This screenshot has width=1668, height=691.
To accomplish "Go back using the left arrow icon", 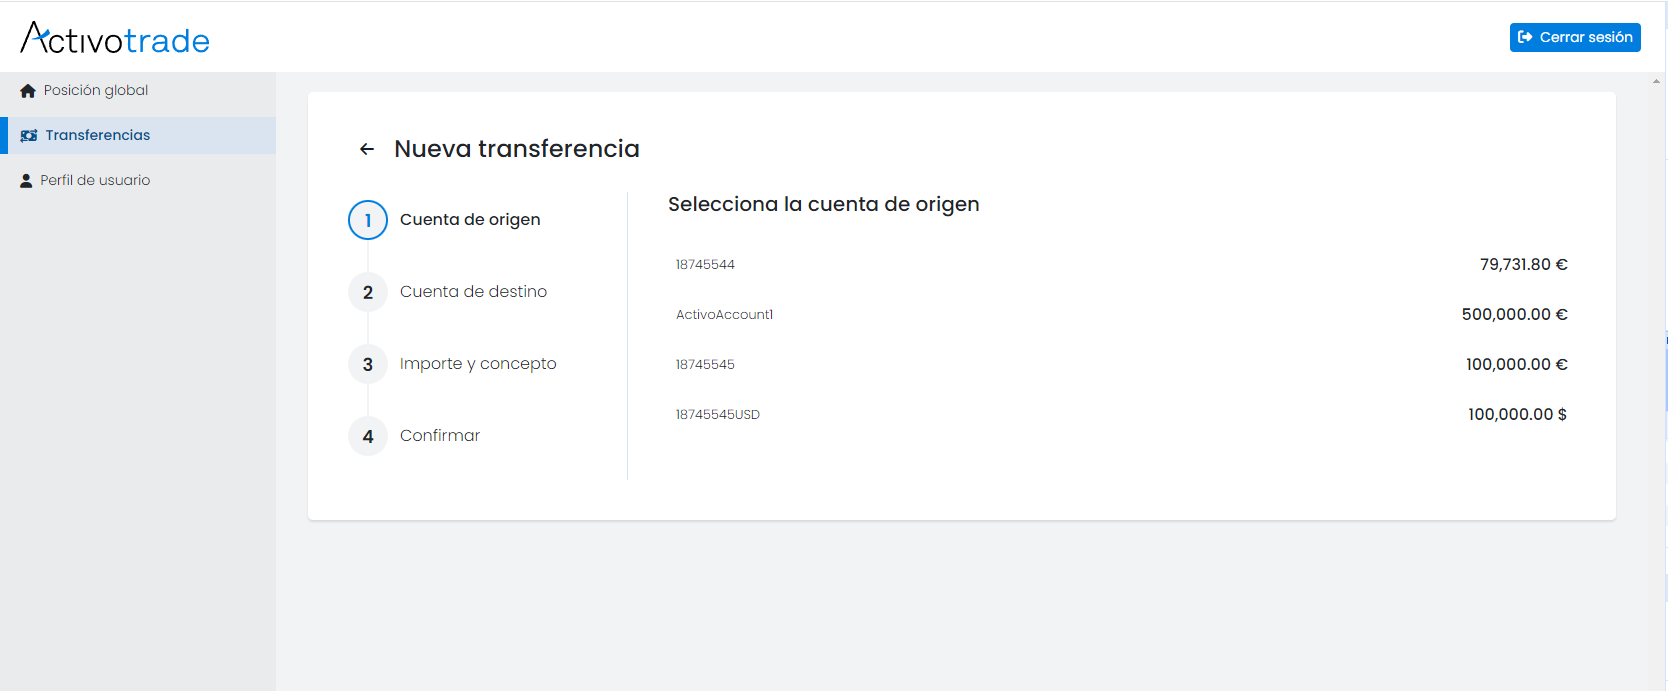I will pyautogui.click(x=367, y=149).
